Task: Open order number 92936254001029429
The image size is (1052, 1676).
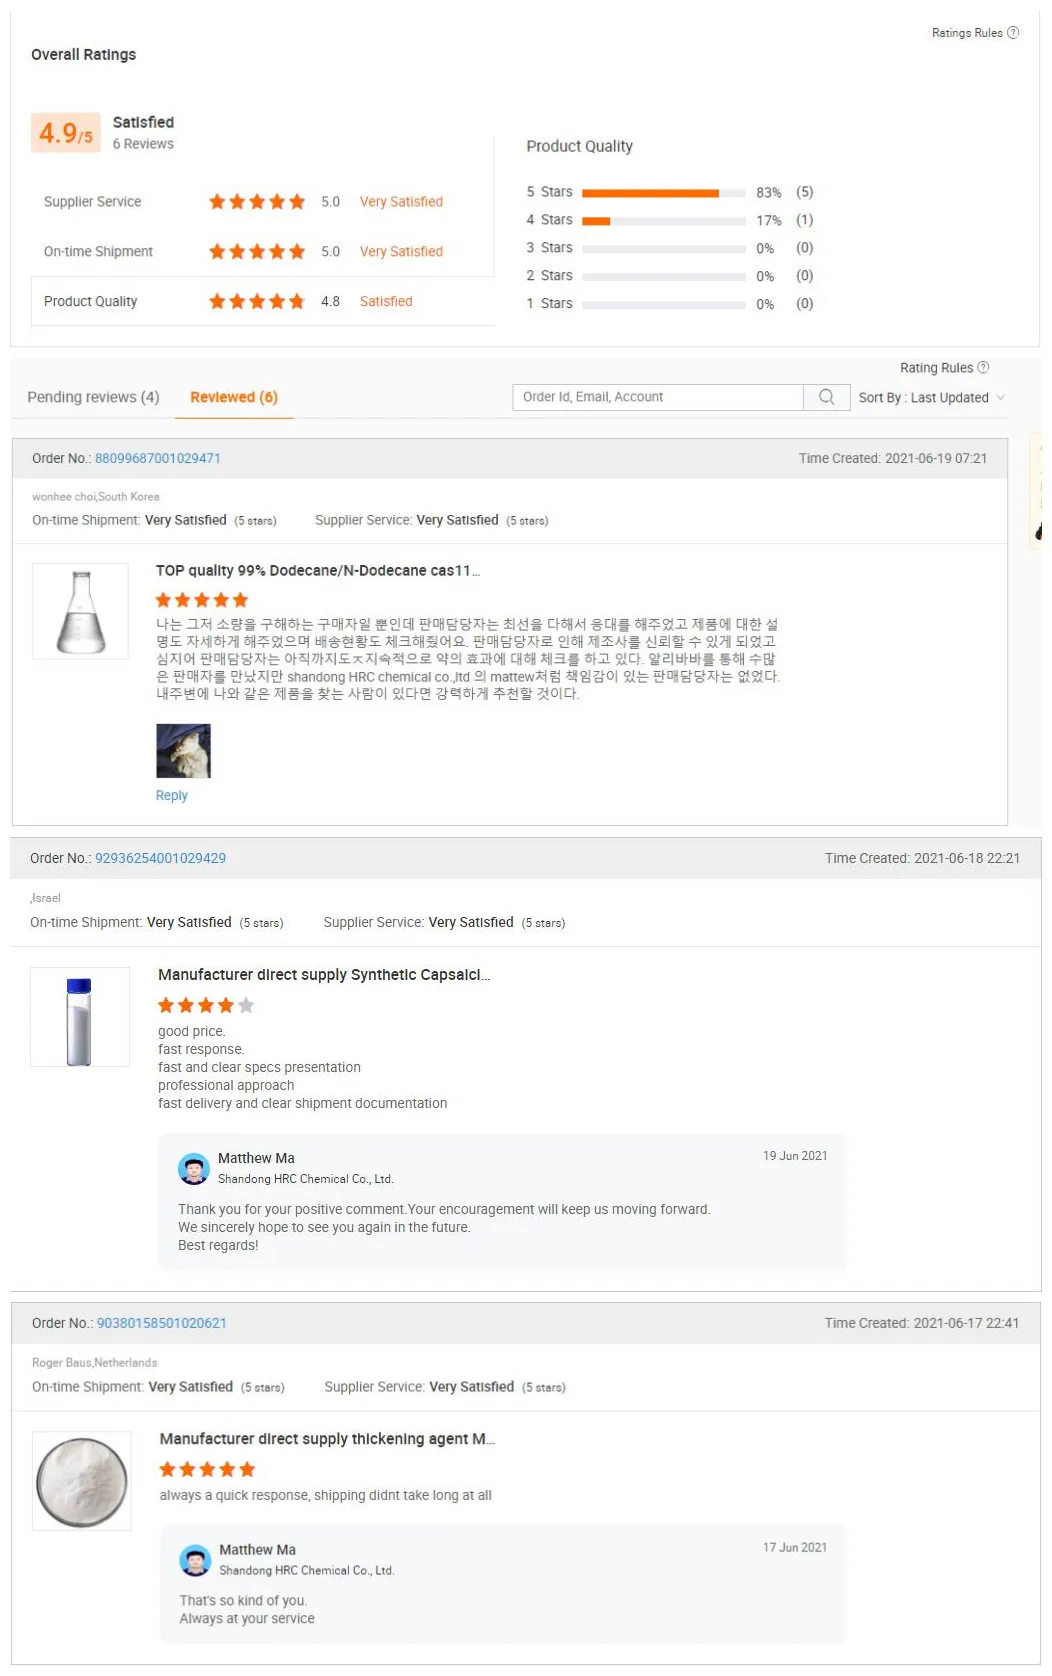Action: tap(160, 858)
